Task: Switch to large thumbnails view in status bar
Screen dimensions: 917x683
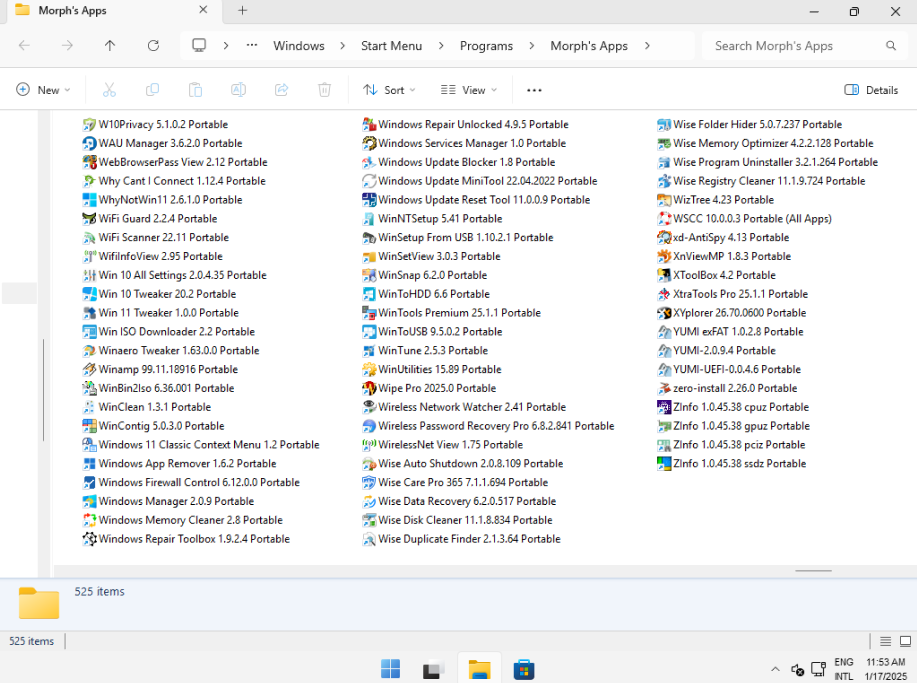Action: coord(904,641)
